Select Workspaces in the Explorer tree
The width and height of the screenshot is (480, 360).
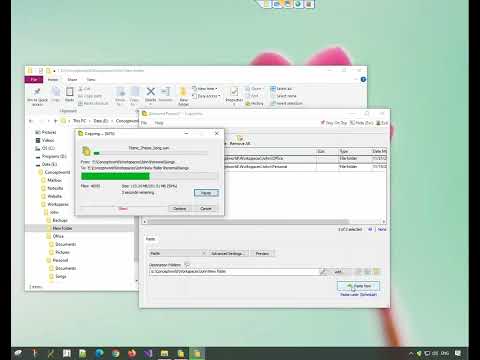58,204
